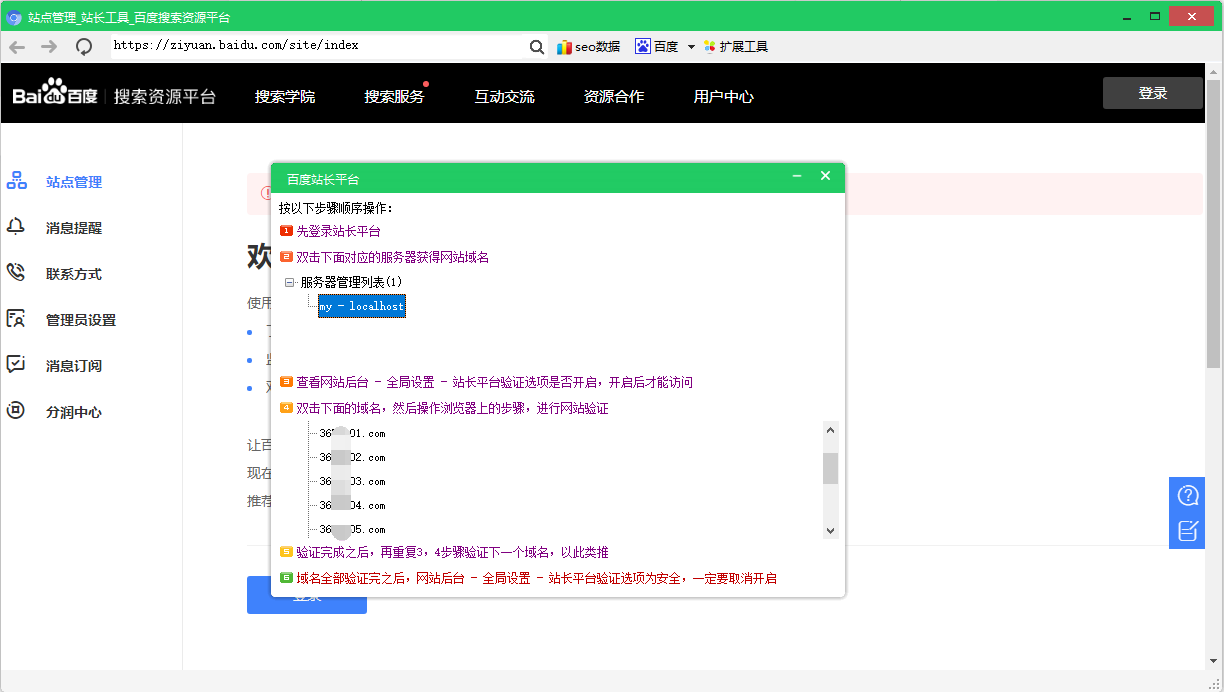Image resolution: width=1224 pixels, height=692 pixels.
Task: Click the domain list scrollbar thumb
Action: pyautogui.click(x=830, y=468)
